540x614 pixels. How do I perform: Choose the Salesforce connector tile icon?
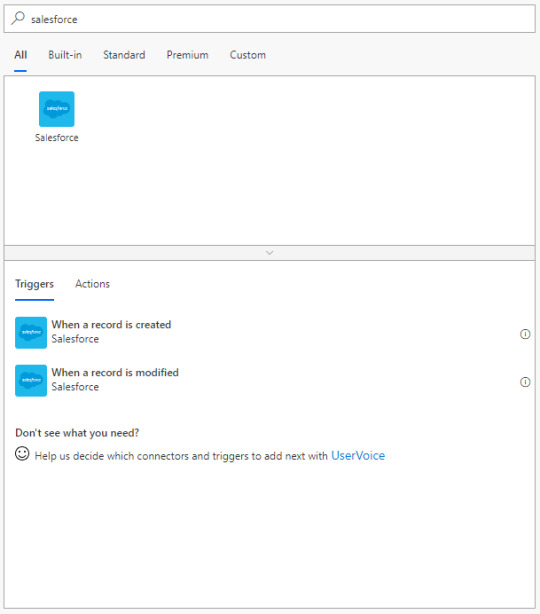click(57, 109)
